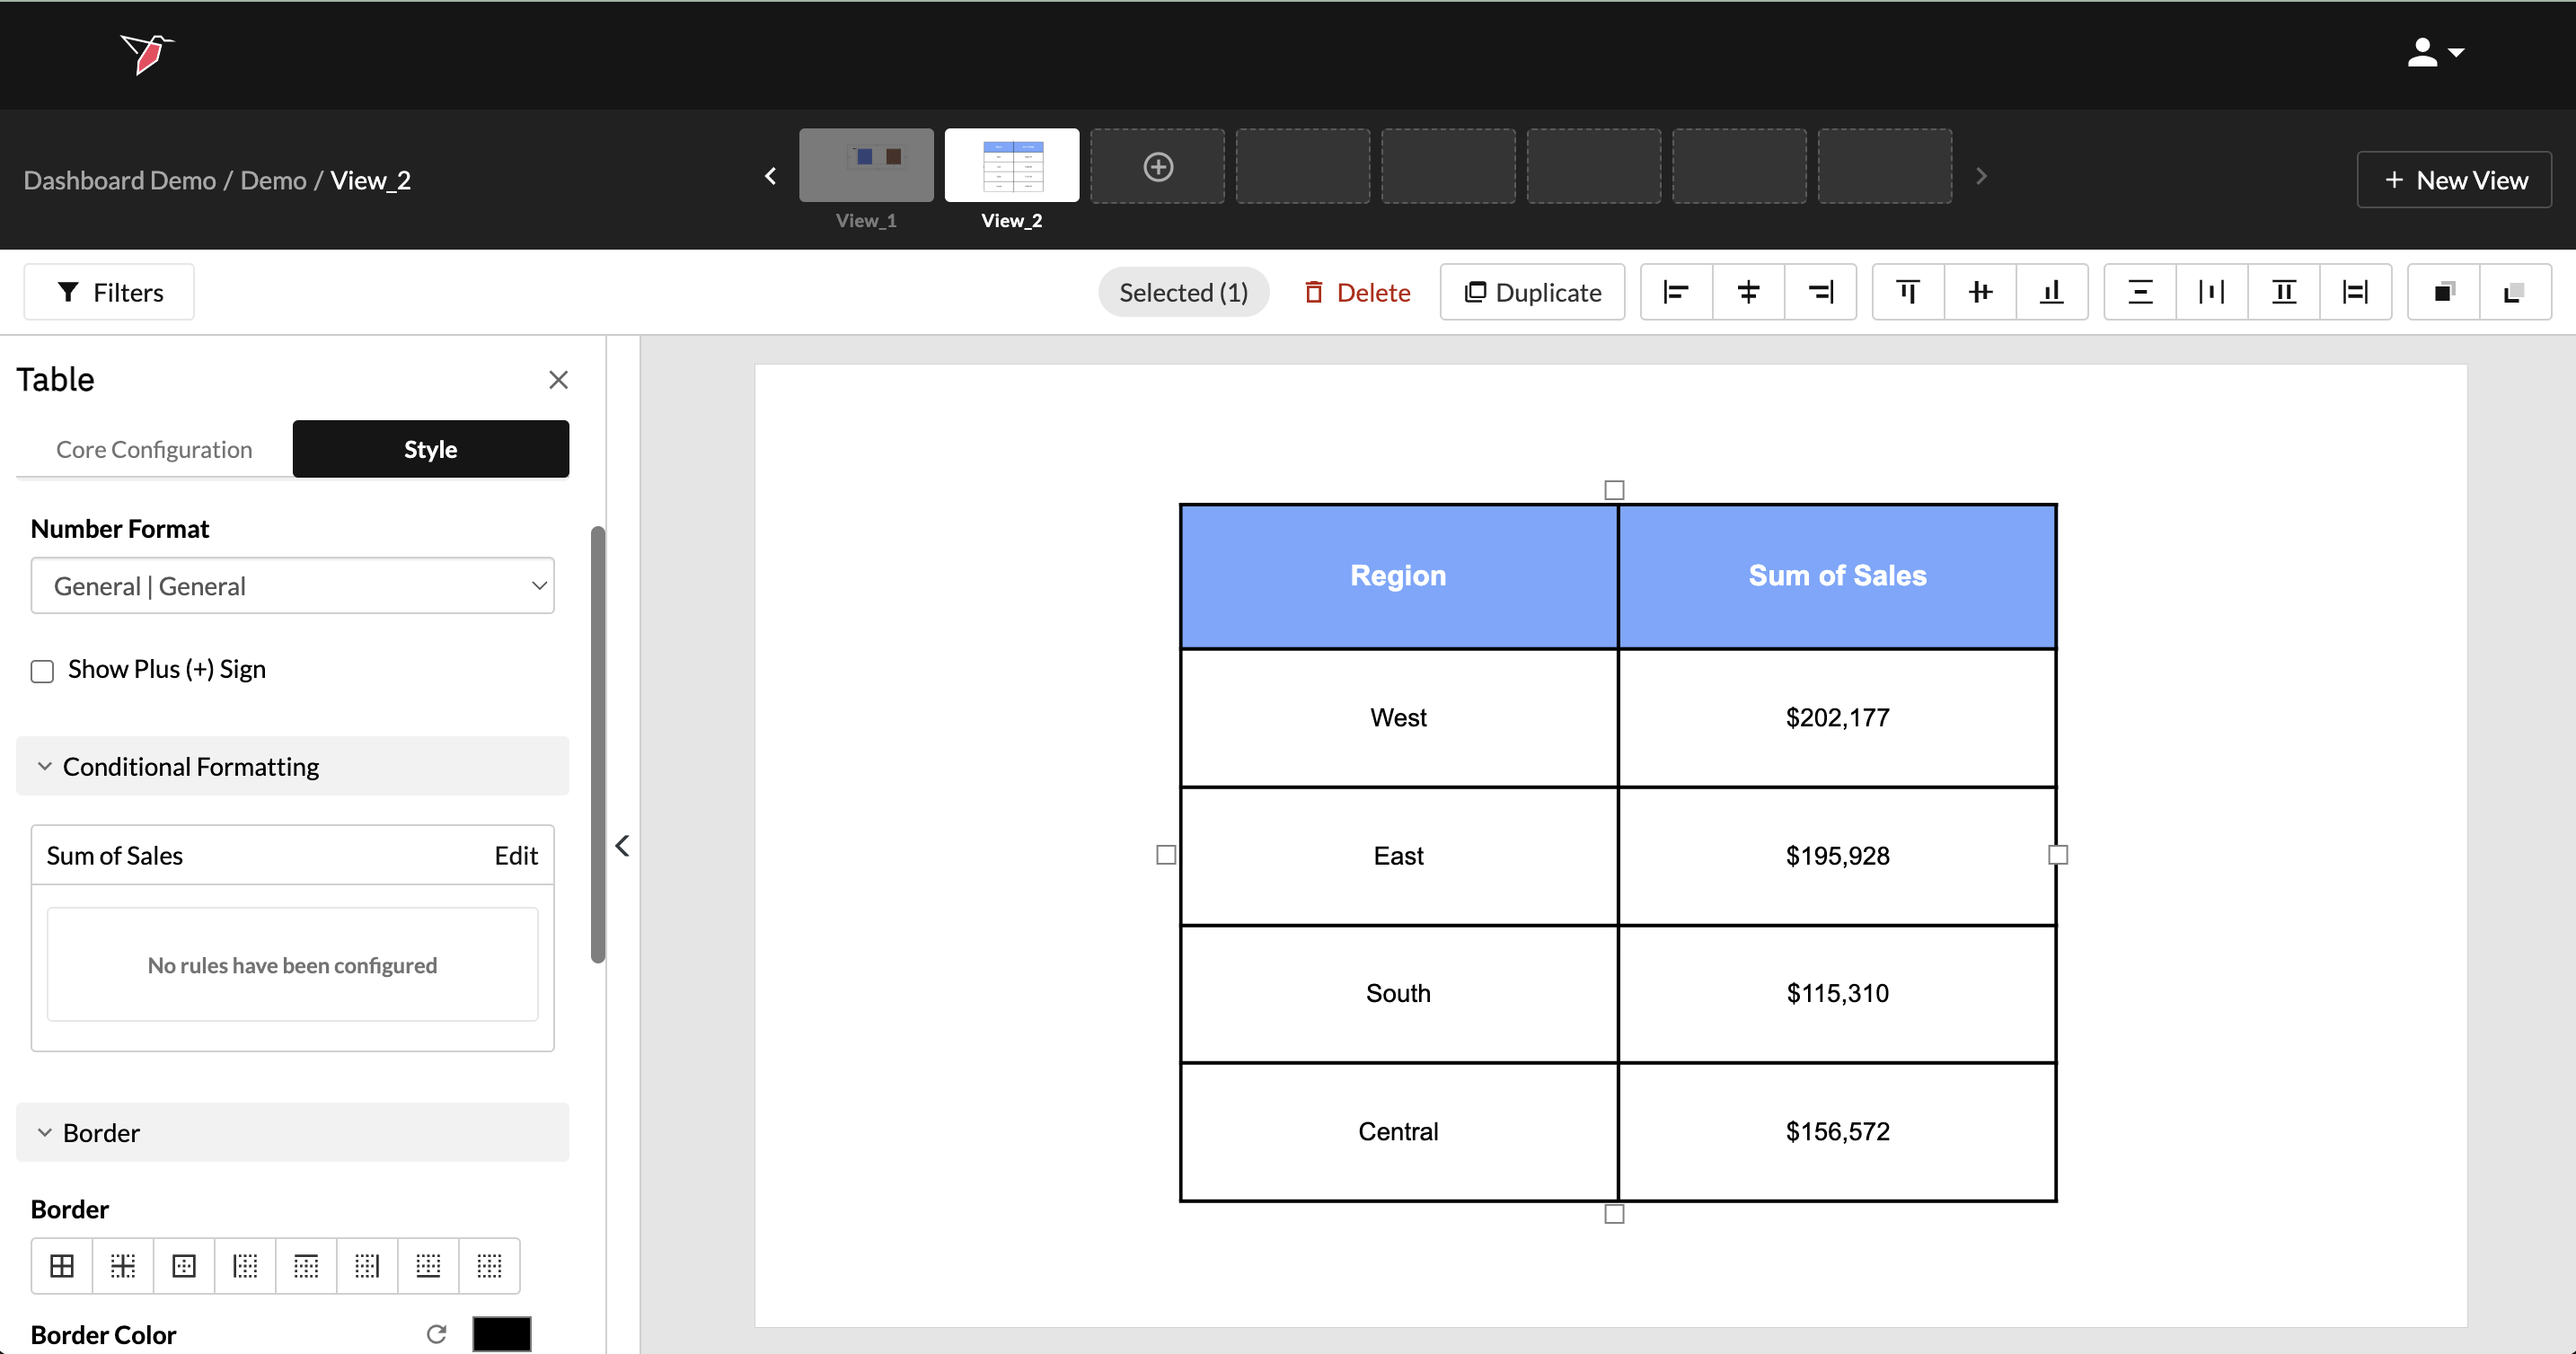Click the align bottom edges icon
Screen dimensions: 2576x1354
[x=2051, y=292]
